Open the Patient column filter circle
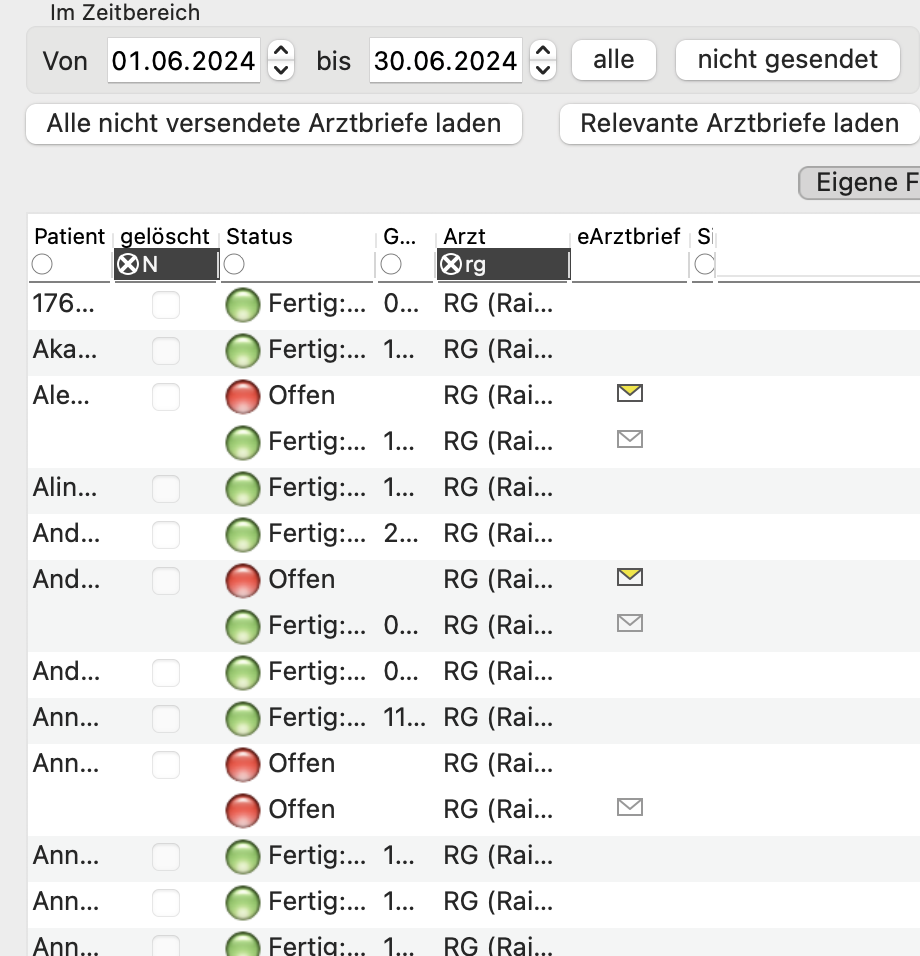This screenshot has width=920, height=956. click(42, 265)
